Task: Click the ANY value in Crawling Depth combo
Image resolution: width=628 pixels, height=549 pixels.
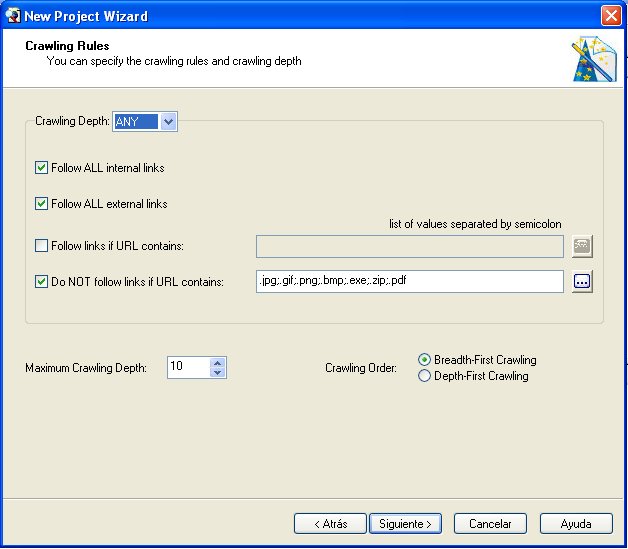Action: coord(136,121)
